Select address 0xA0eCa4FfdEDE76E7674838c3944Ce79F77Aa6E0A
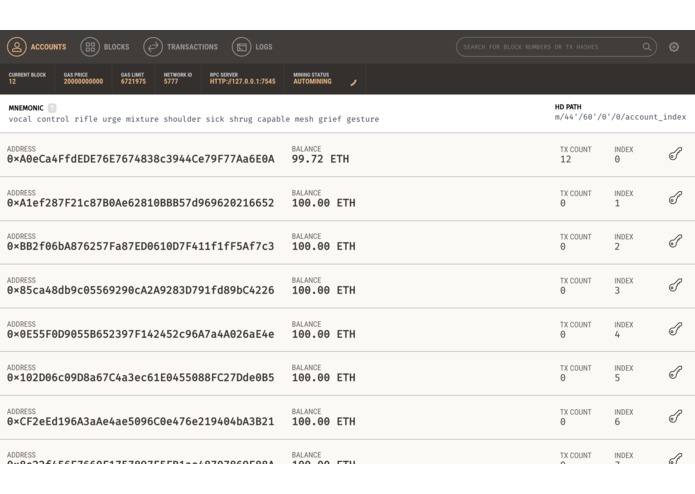 (141, 159)
